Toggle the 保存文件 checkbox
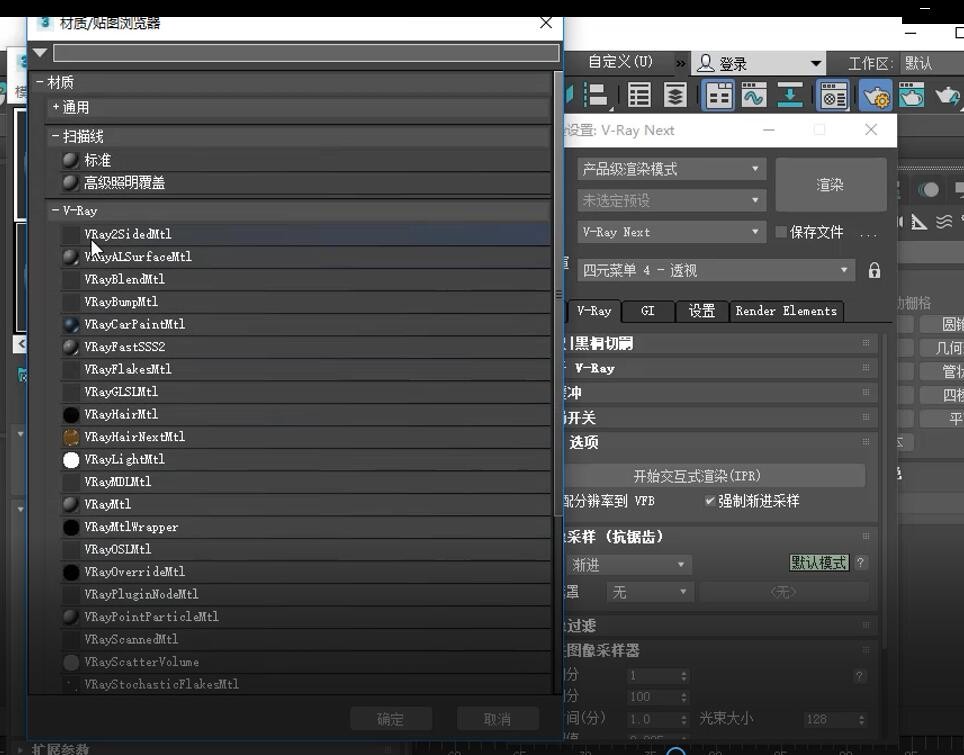964x755 pixels. [x=781, y=232]
